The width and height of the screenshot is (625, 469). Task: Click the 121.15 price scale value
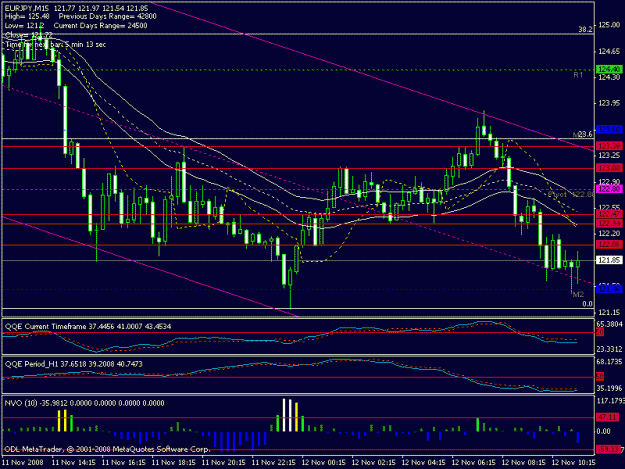point(609,312)
